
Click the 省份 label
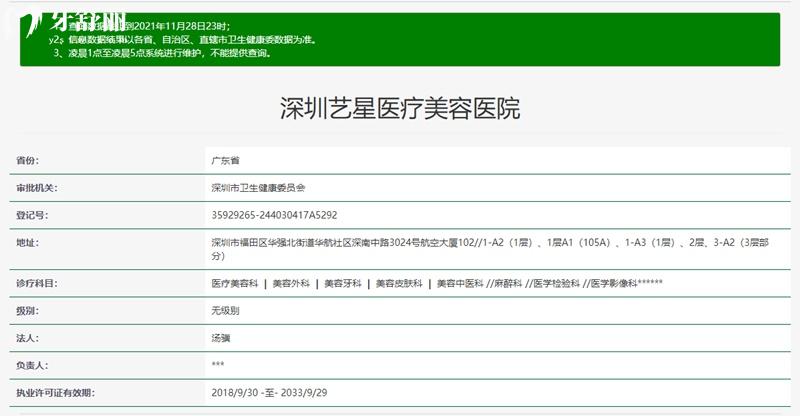[x=27, y=160]
